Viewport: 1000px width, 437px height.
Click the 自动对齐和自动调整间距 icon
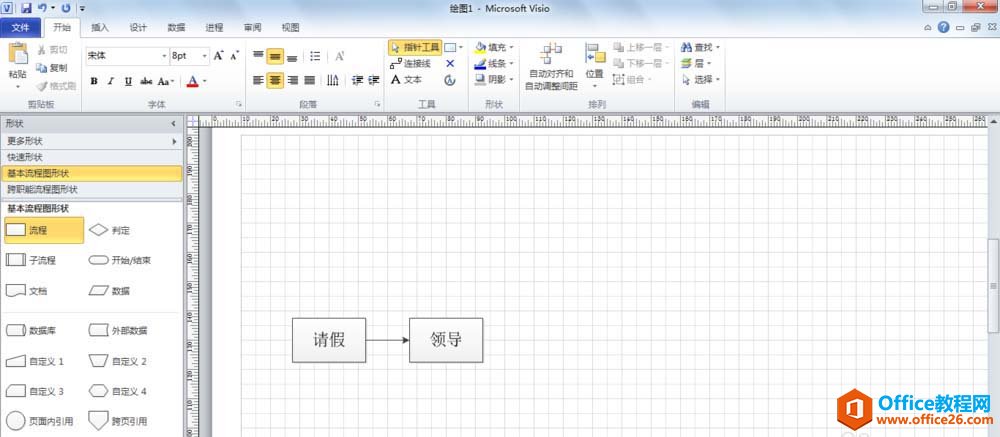click(550, 54)
